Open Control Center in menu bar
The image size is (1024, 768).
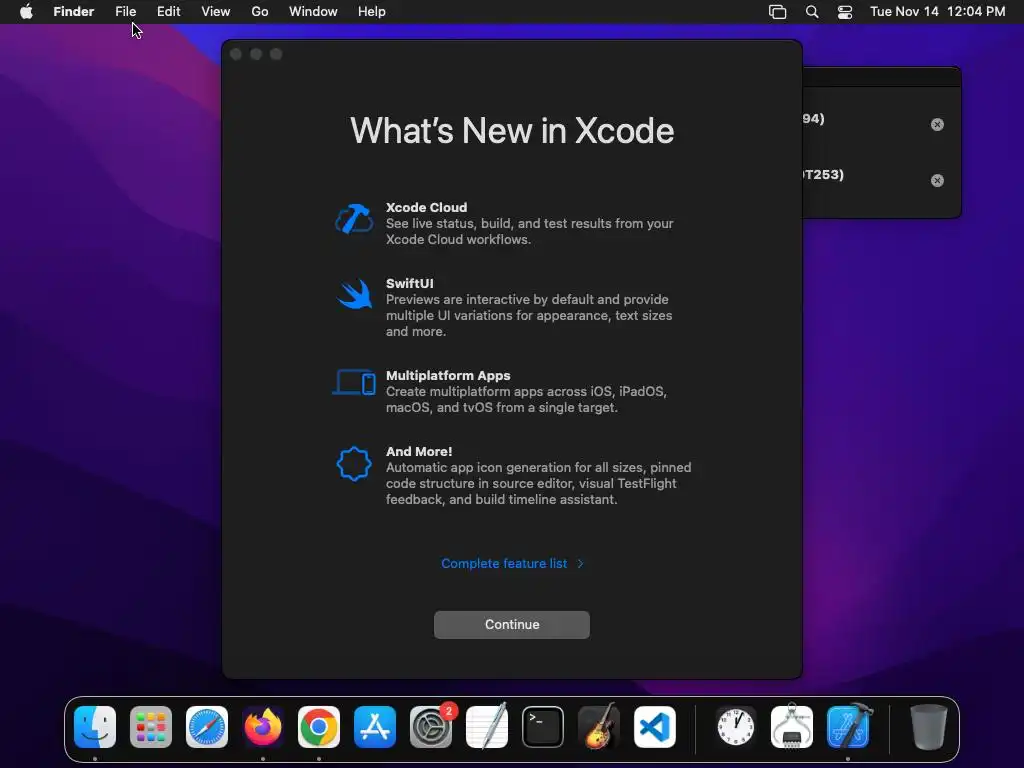point(844,12)
